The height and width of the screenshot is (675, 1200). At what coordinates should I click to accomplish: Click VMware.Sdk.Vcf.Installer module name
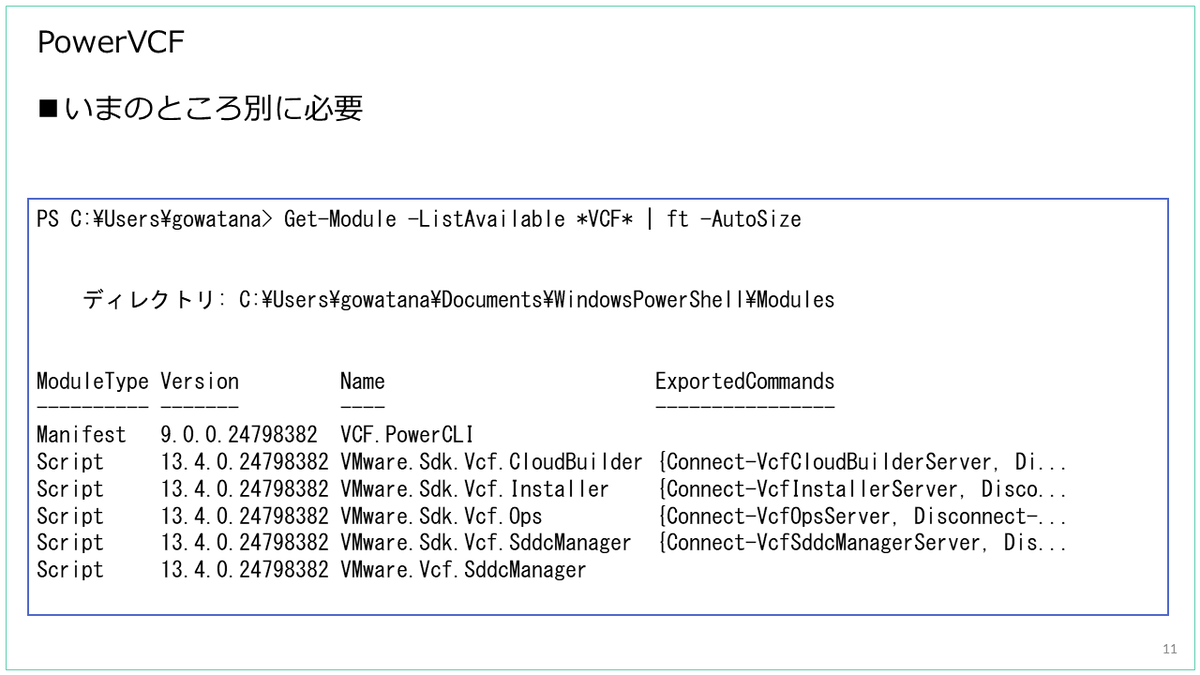tap(474, 489)
